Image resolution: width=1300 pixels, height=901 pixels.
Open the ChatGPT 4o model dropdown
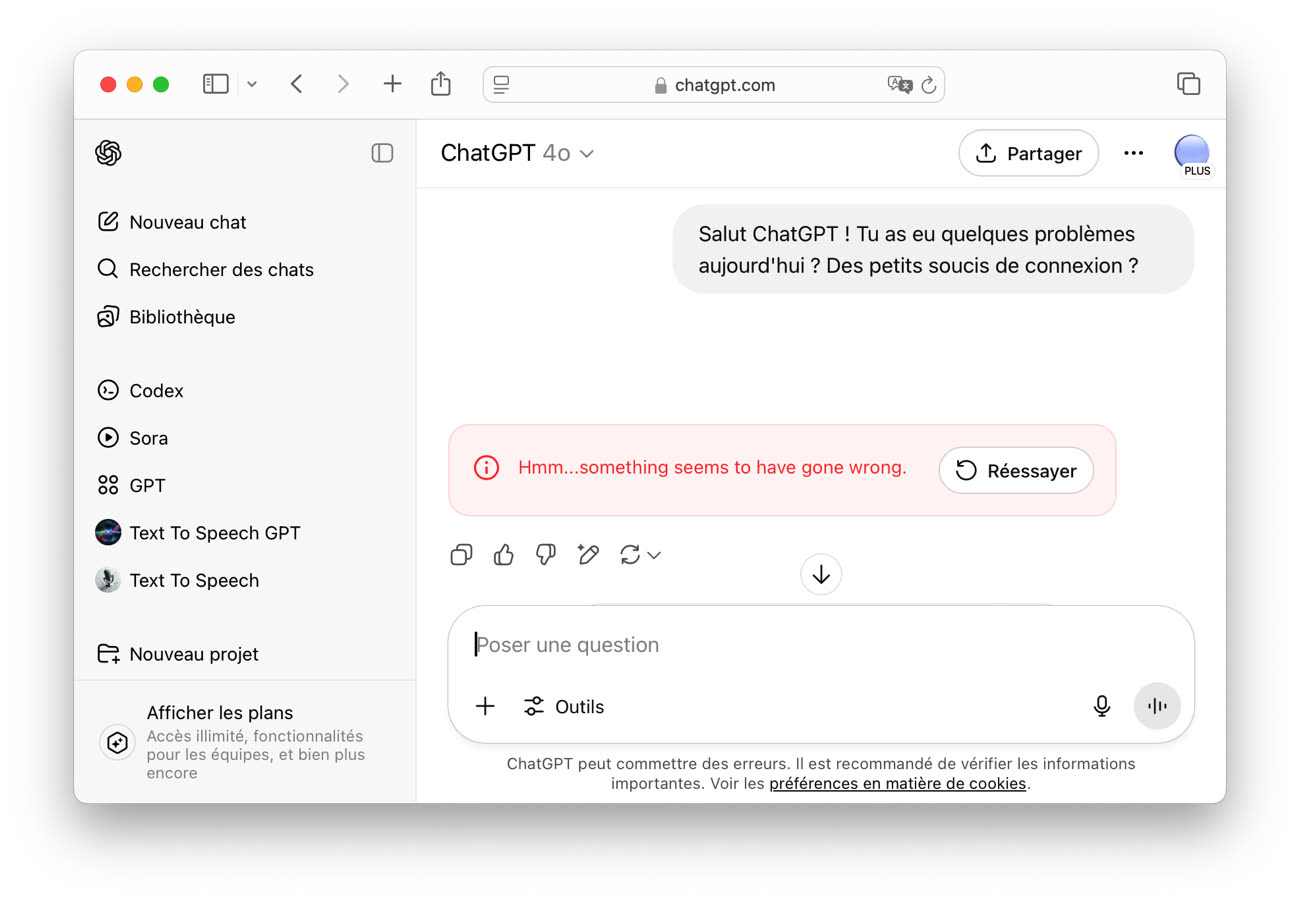[518, 153]
